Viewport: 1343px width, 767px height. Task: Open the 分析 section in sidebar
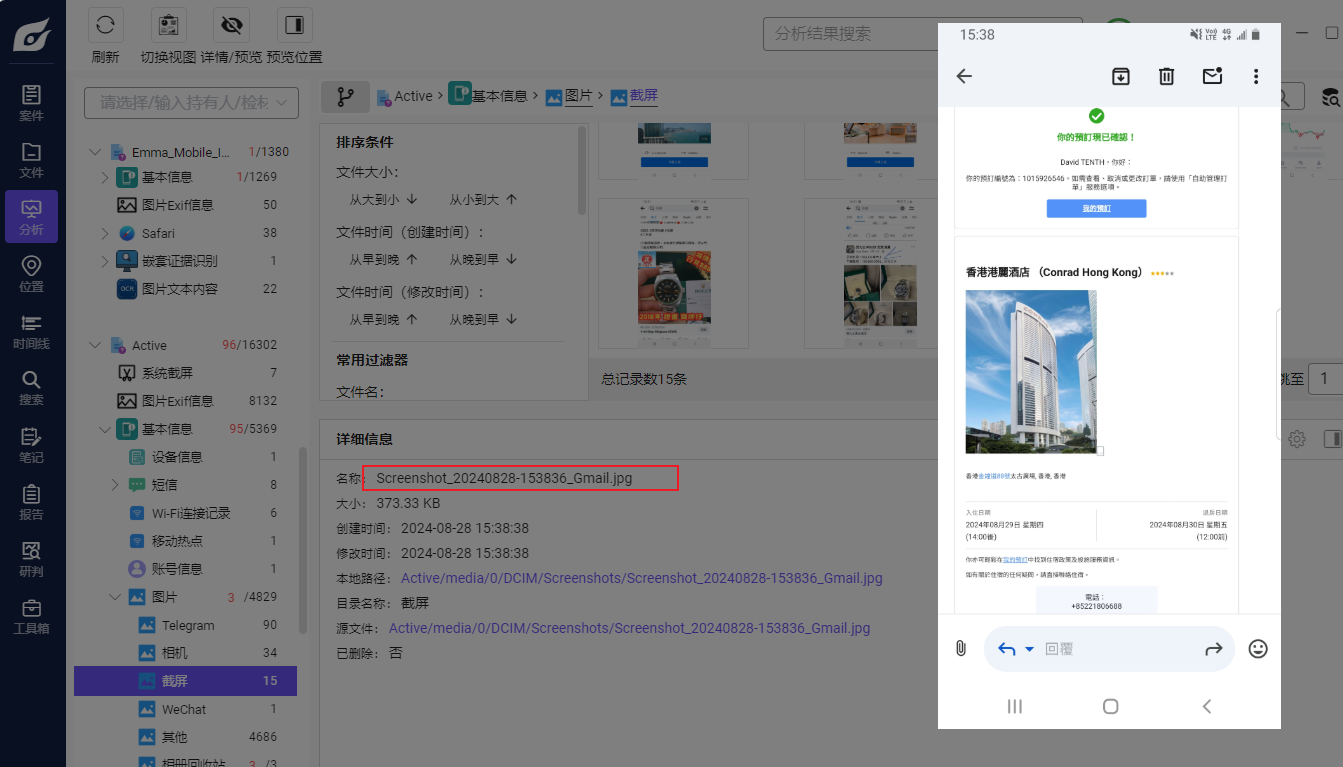tap(32, 217)
